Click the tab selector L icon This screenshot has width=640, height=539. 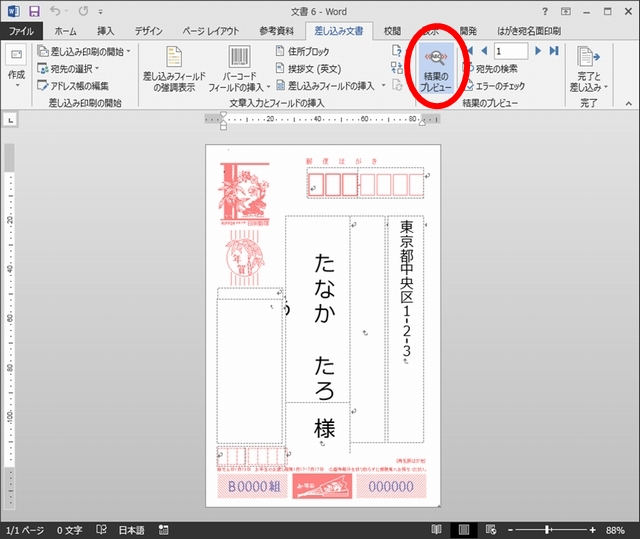coord(11,120)
